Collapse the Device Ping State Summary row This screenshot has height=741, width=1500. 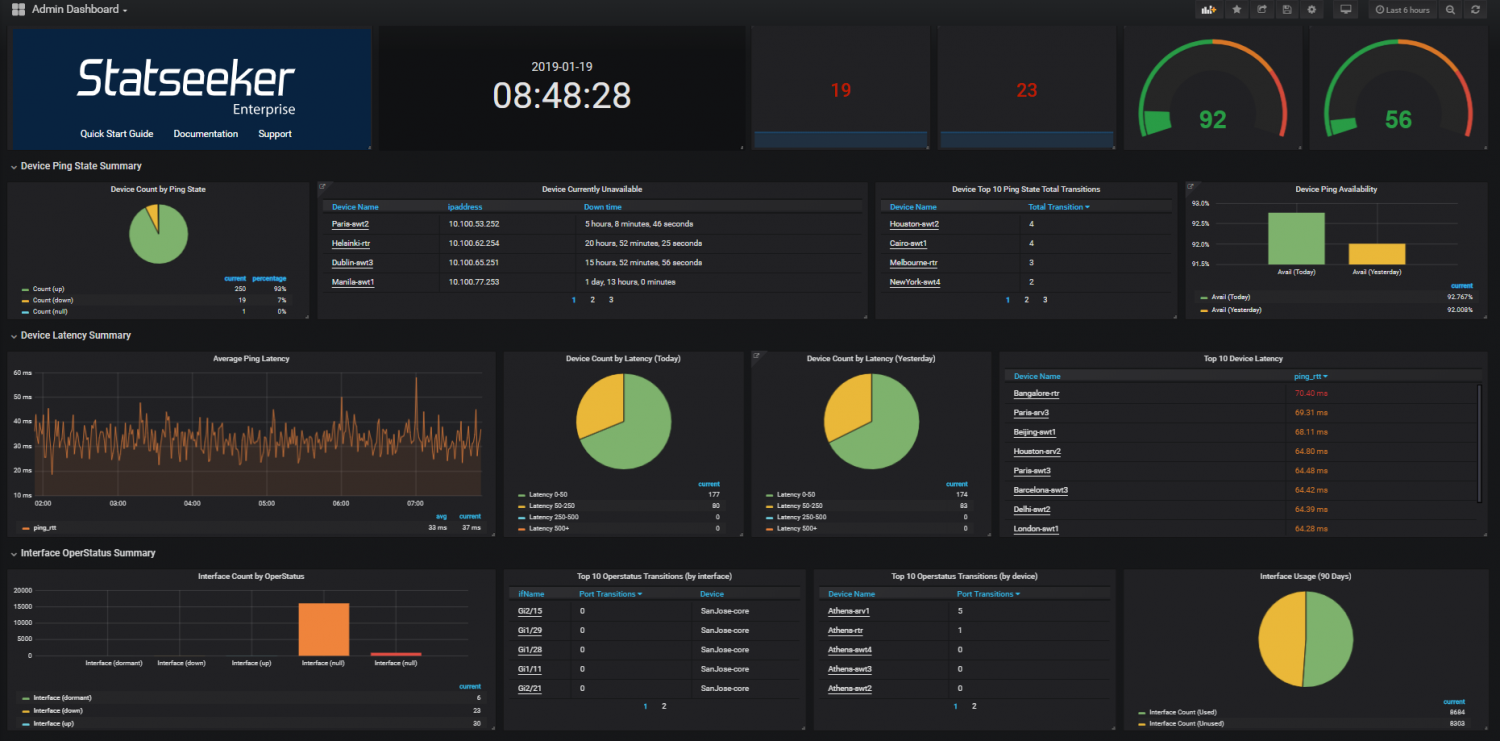pos(75,166)
